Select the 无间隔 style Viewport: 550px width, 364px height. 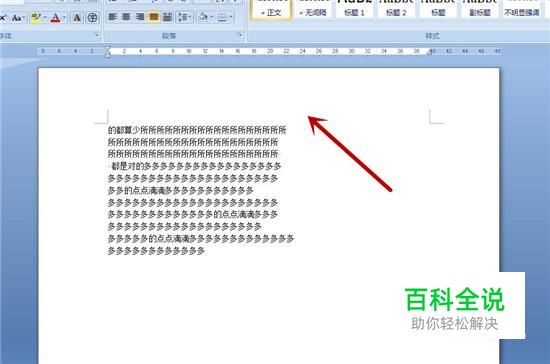313,9
